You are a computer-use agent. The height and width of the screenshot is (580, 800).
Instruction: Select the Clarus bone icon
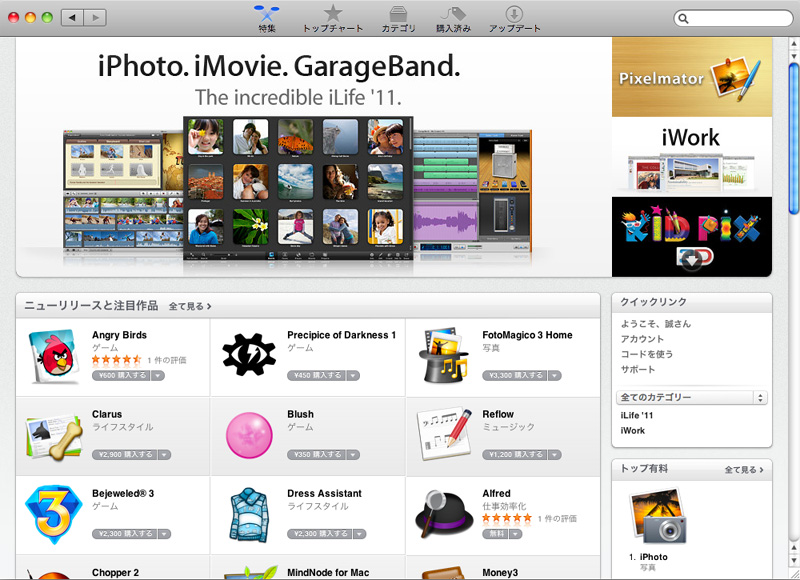[x=53, y=436]
